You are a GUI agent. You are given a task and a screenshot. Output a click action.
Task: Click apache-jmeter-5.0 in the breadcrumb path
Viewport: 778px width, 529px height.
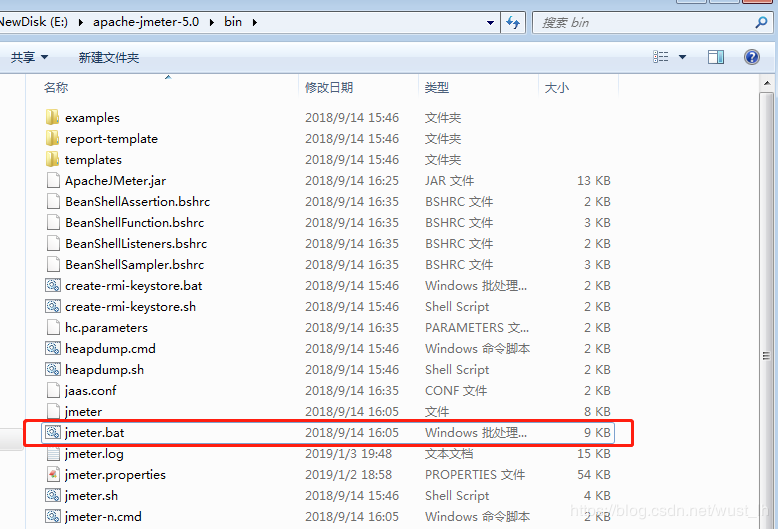(x=148, y=22)
